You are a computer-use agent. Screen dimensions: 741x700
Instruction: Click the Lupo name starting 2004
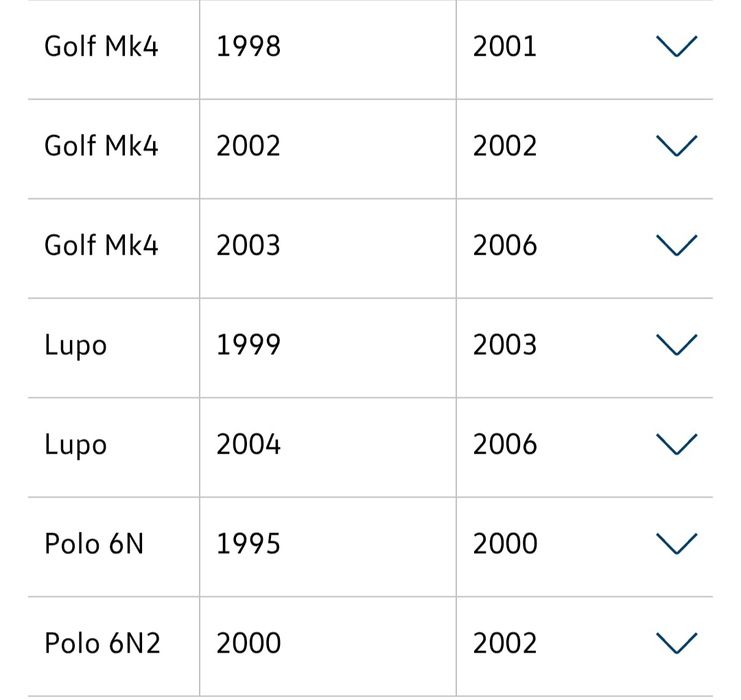(75, 444)
